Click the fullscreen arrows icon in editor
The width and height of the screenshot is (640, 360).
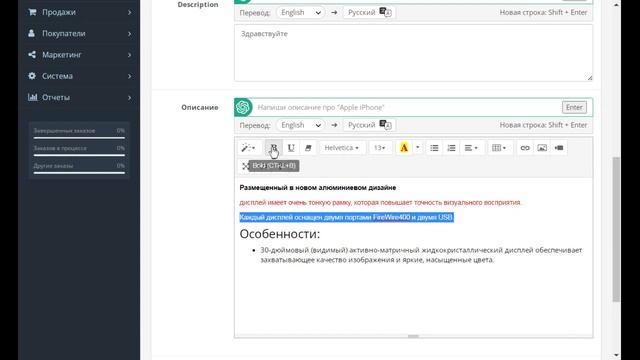[244, 166]
